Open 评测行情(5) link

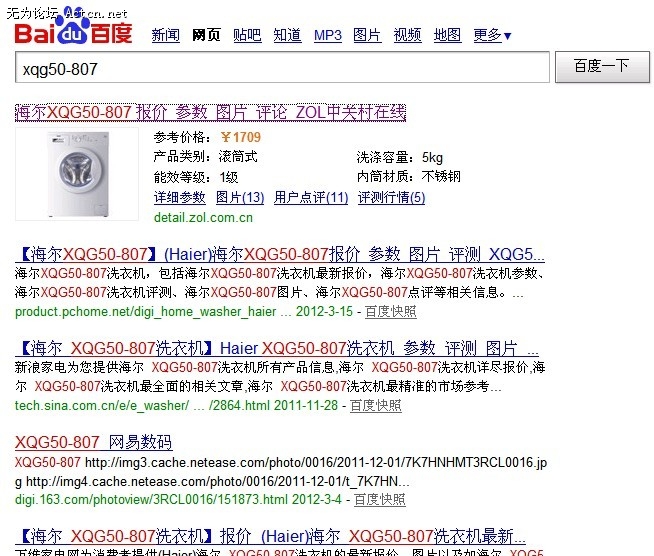(391, 198)
